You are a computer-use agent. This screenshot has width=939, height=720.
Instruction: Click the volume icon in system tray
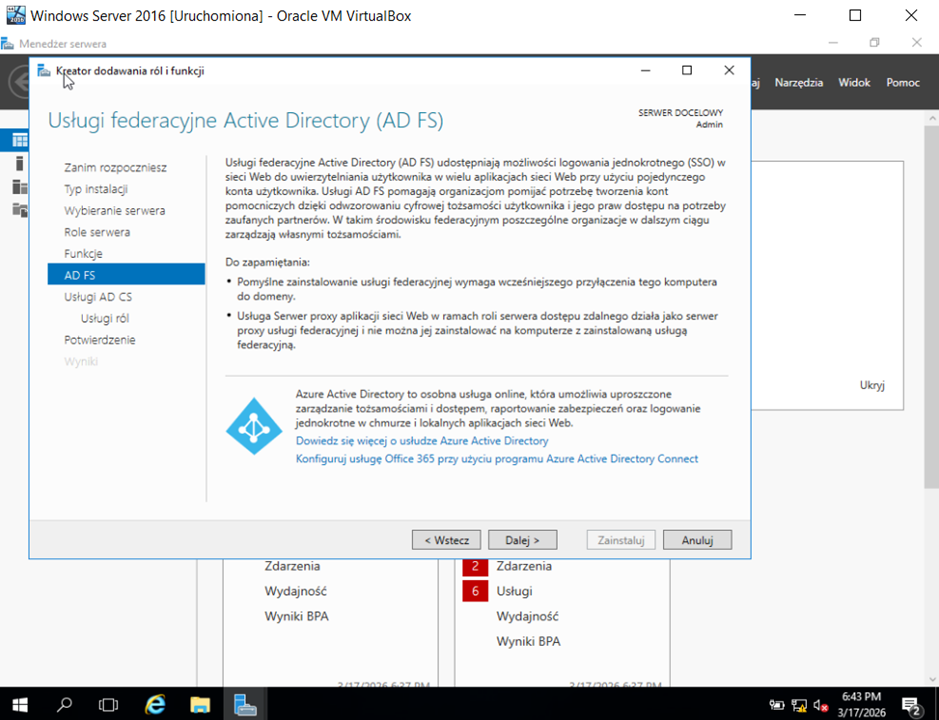click(x=820, y=704)
